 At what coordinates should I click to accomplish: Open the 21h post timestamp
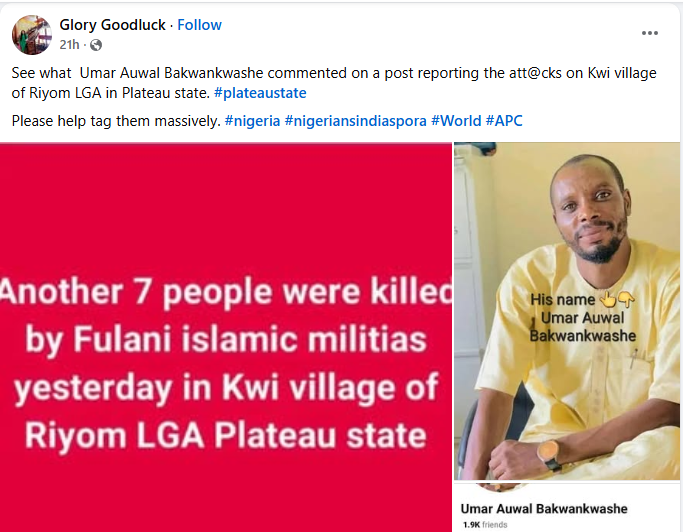pyautogui.click(x=70, y=45)
